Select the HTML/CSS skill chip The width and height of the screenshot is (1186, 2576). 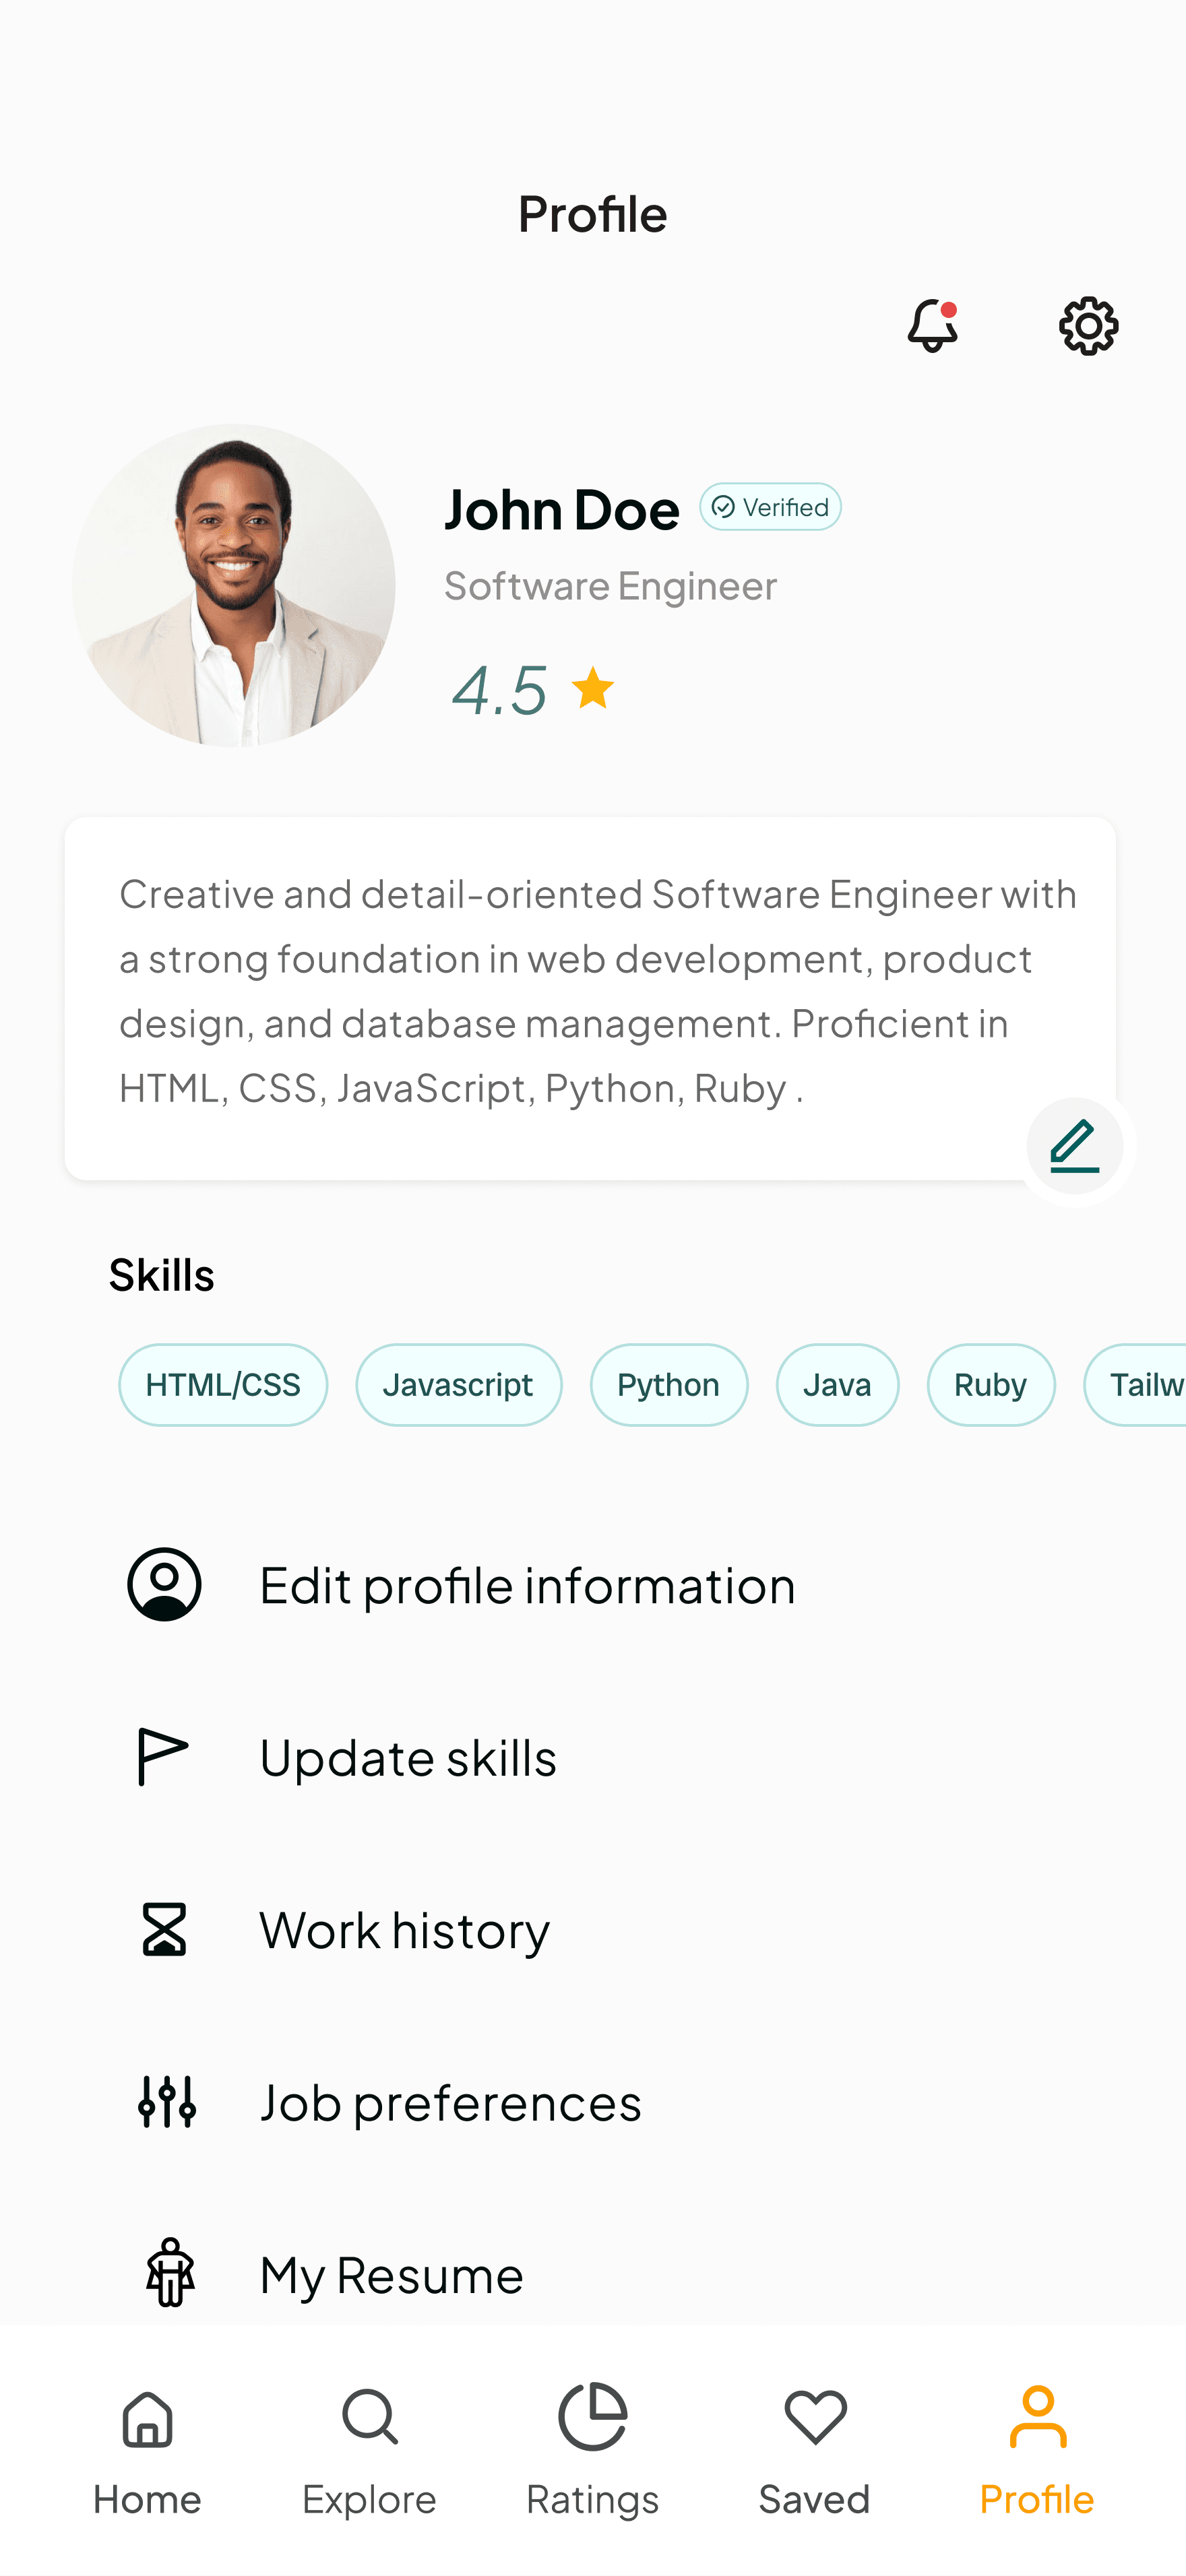[223, 1385]
